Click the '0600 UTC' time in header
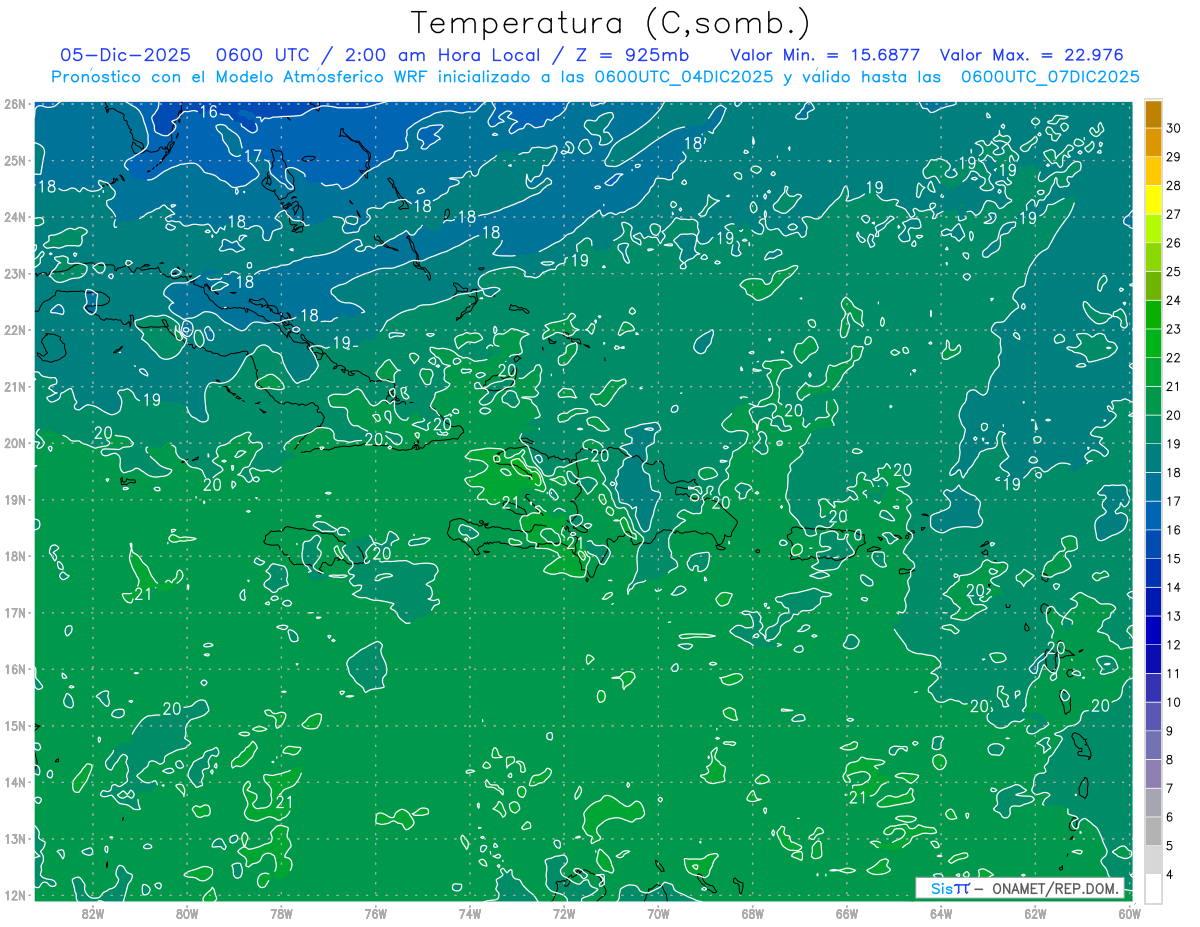 tap(267, 55)
